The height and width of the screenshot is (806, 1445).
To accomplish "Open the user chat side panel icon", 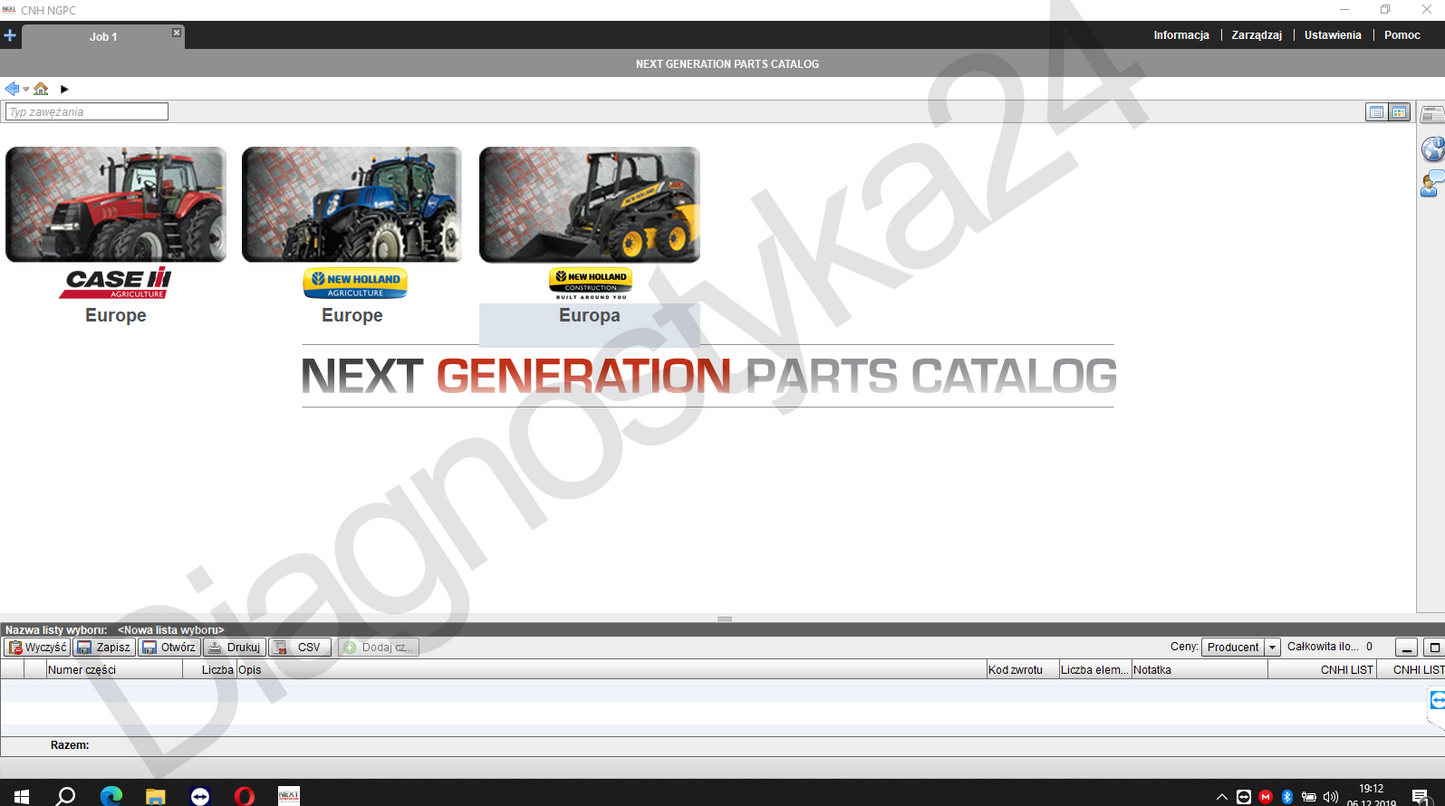I will tap(1433, 183).
